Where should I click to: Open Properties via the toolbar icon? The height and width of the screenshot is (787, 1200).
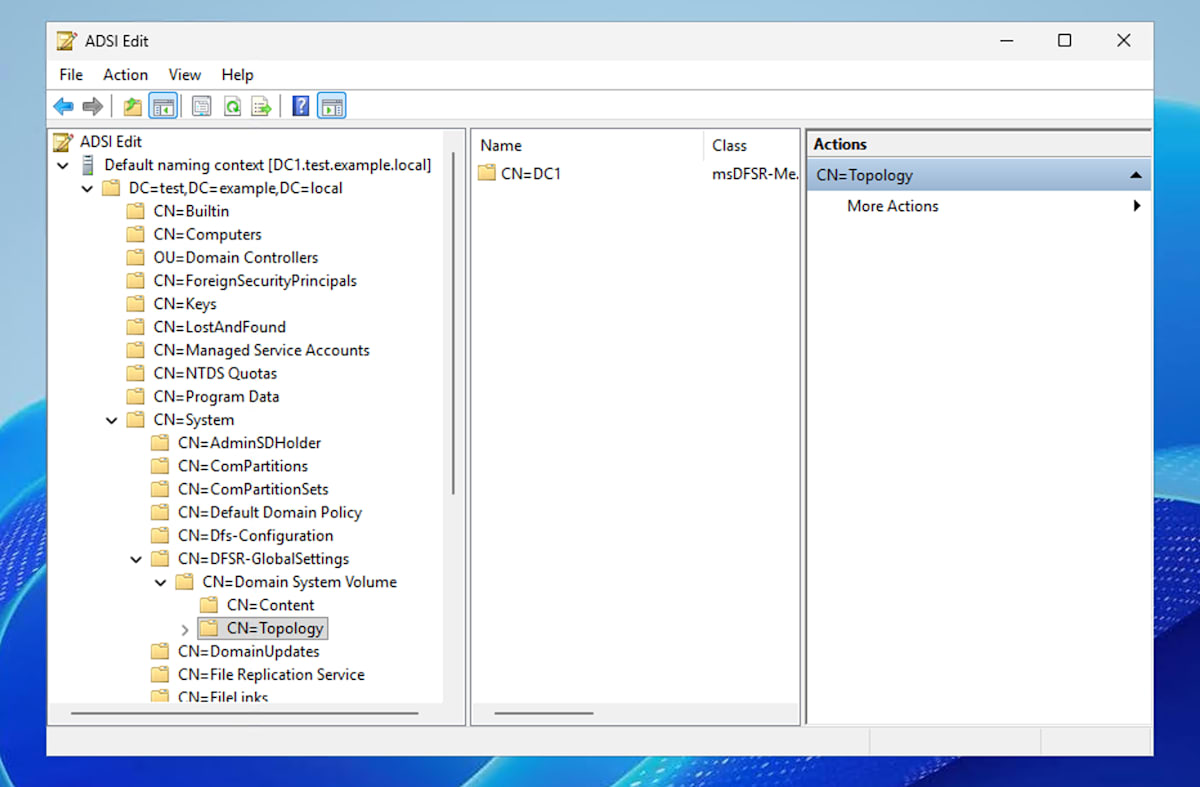pyautogui.click(x=202, y=106)
